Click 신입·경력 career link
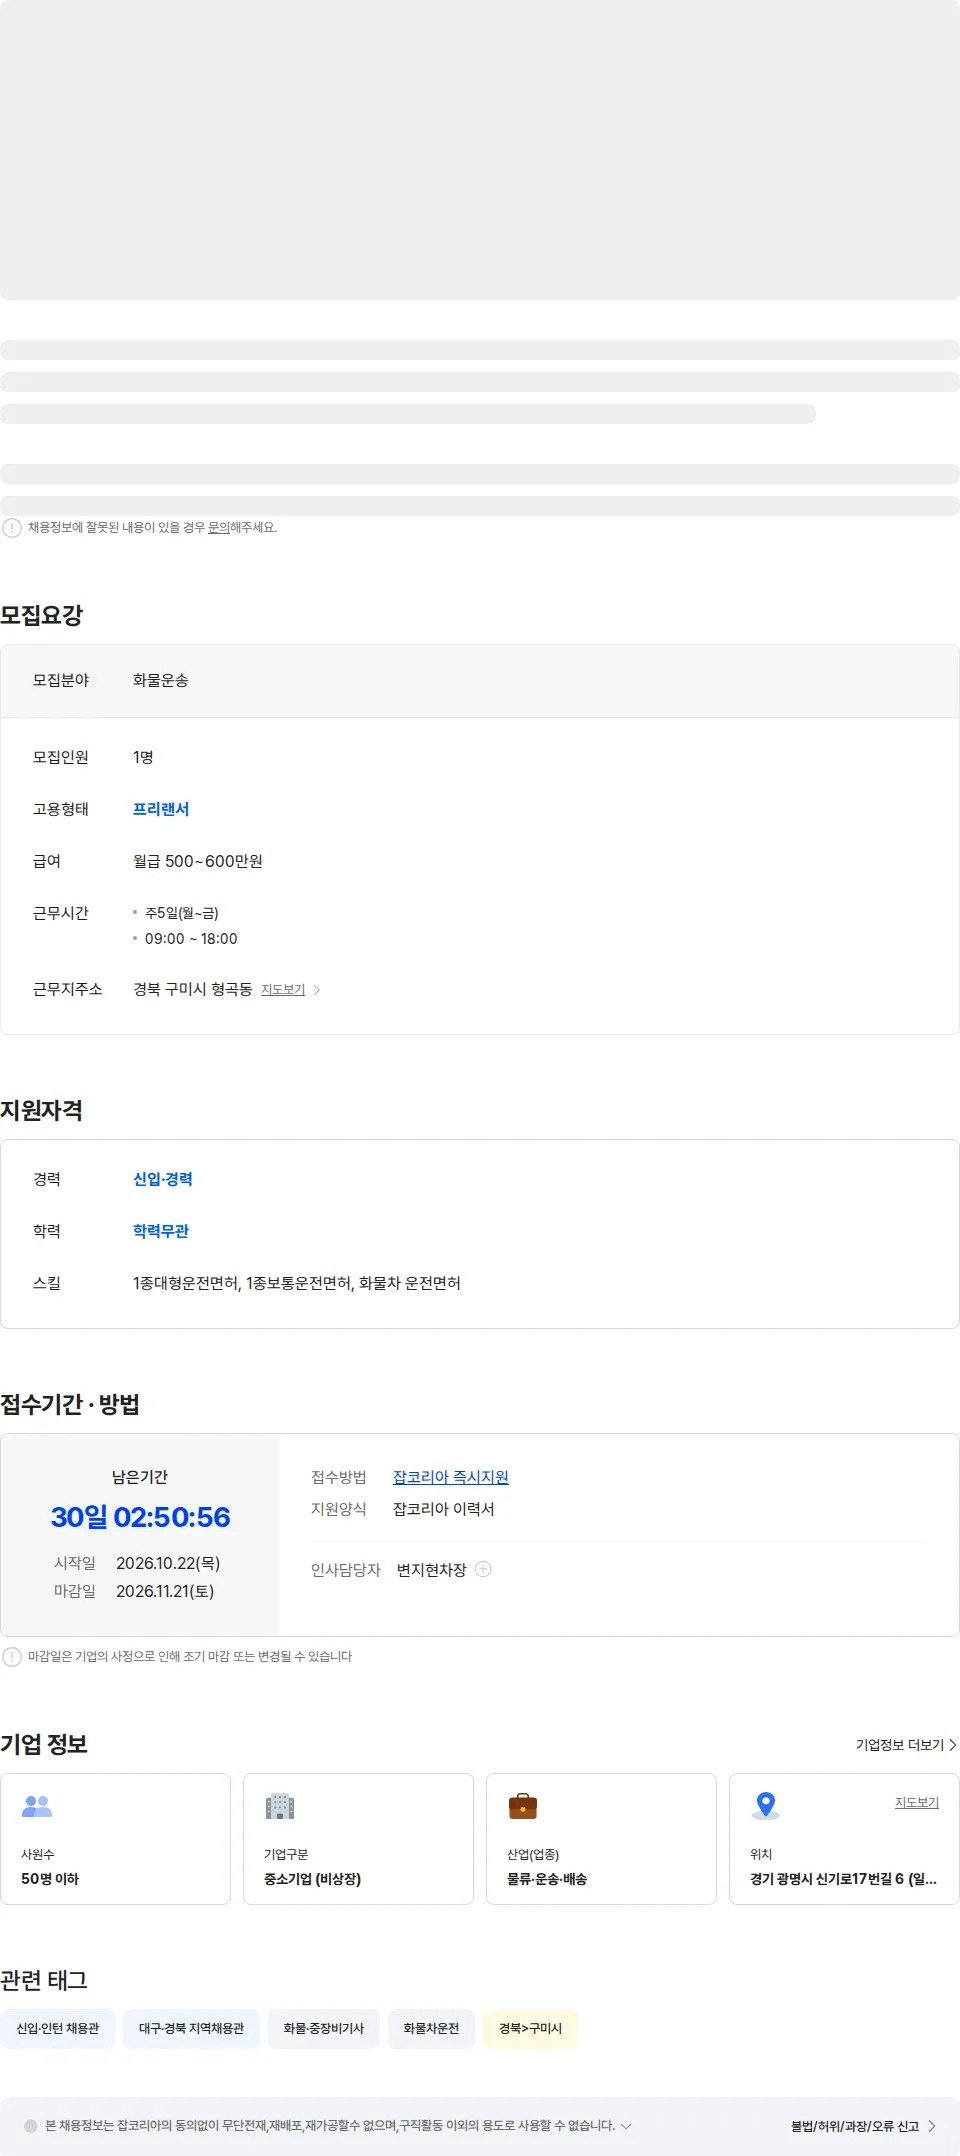 (x=163, y=1179)
